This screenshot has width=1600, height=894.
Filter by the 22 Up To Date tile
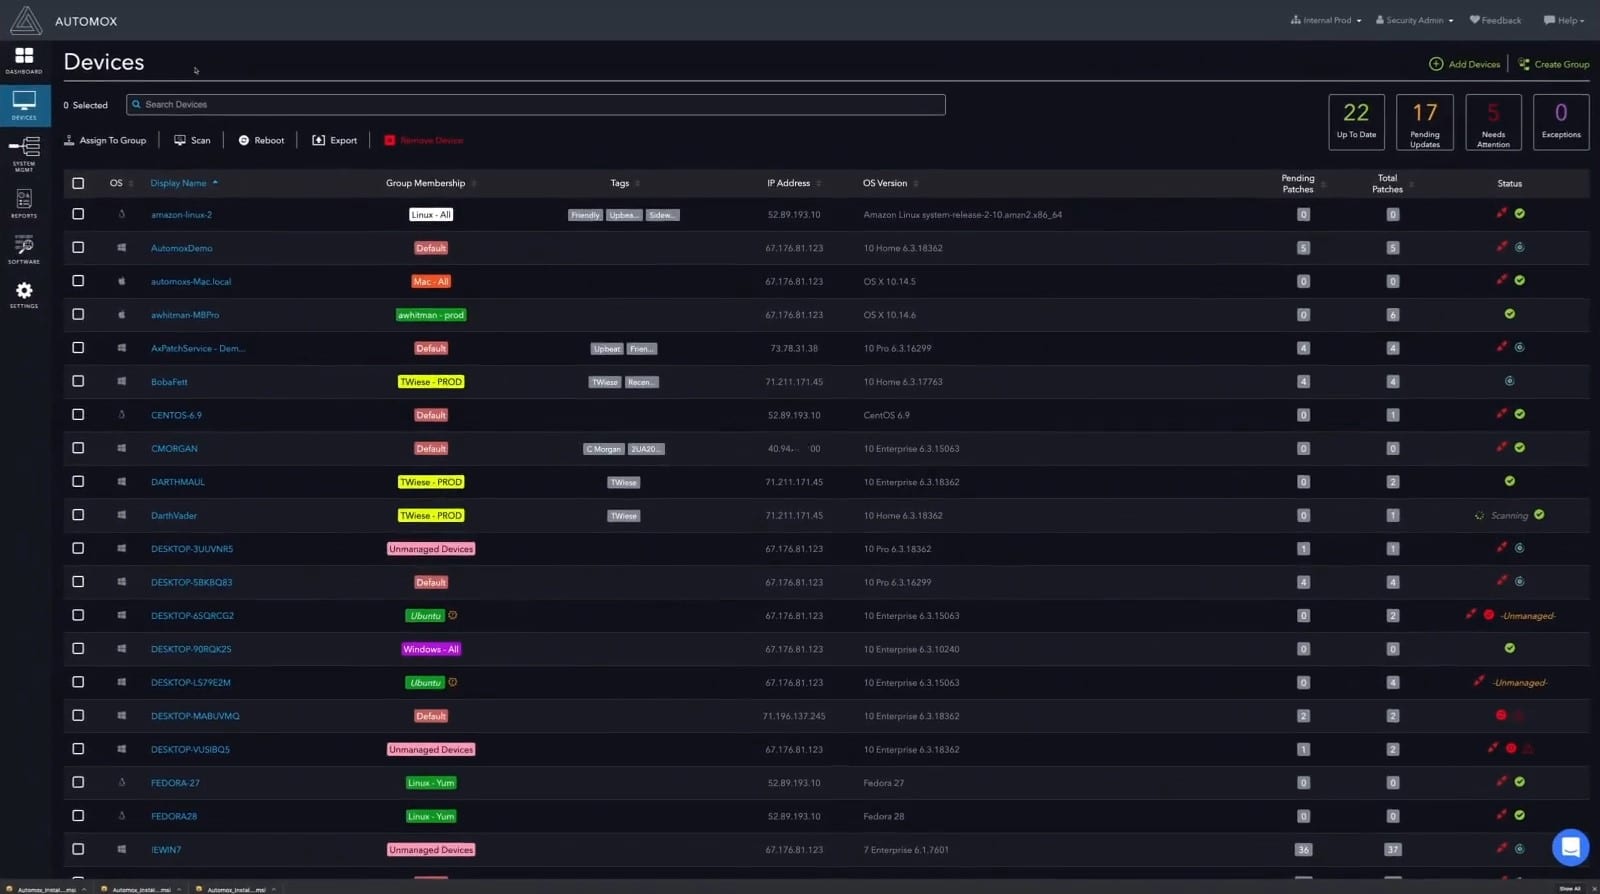pos(1356,122)
